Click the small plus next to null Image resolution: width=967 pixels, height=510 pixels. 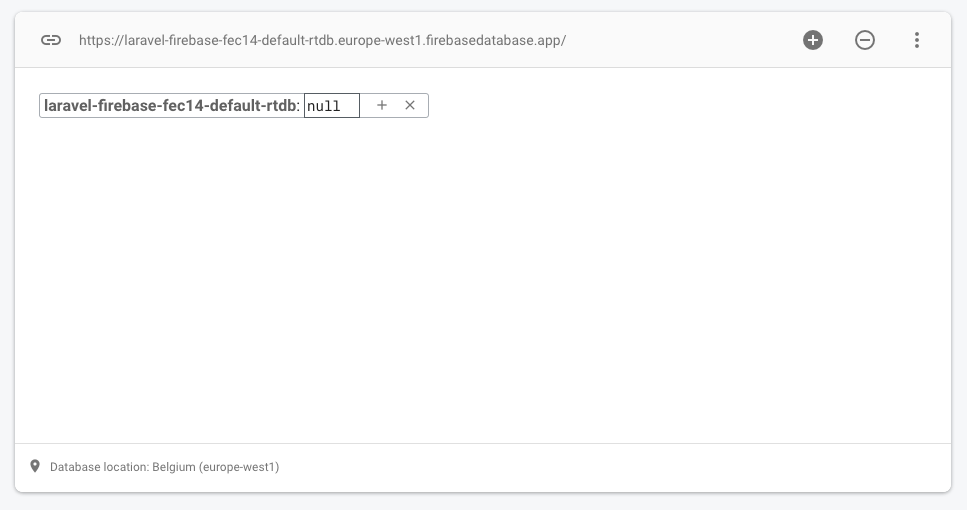382,105
